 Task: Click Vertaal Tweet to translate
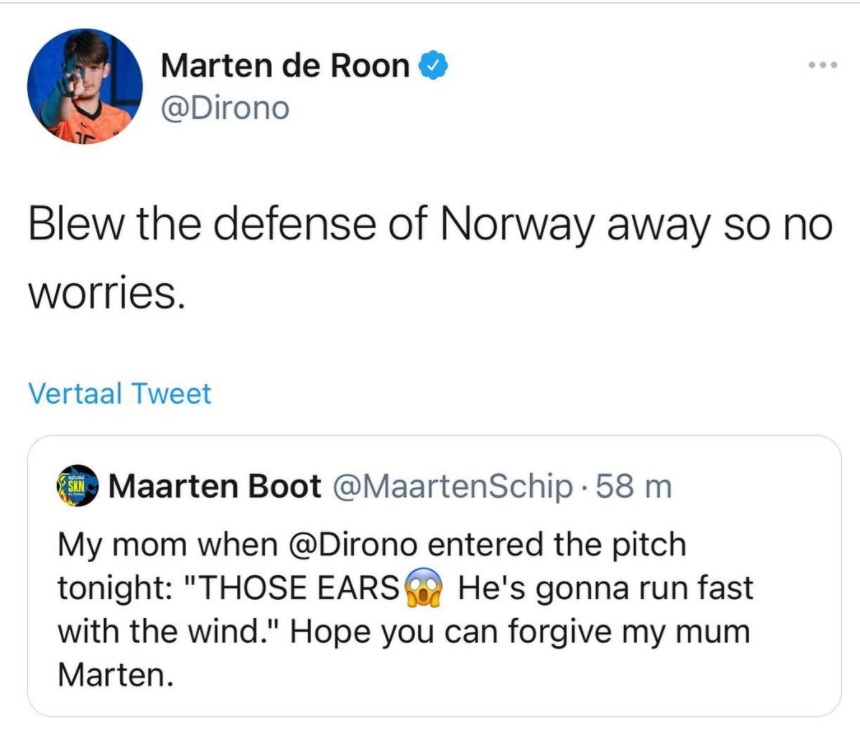[x=120, y=394]
